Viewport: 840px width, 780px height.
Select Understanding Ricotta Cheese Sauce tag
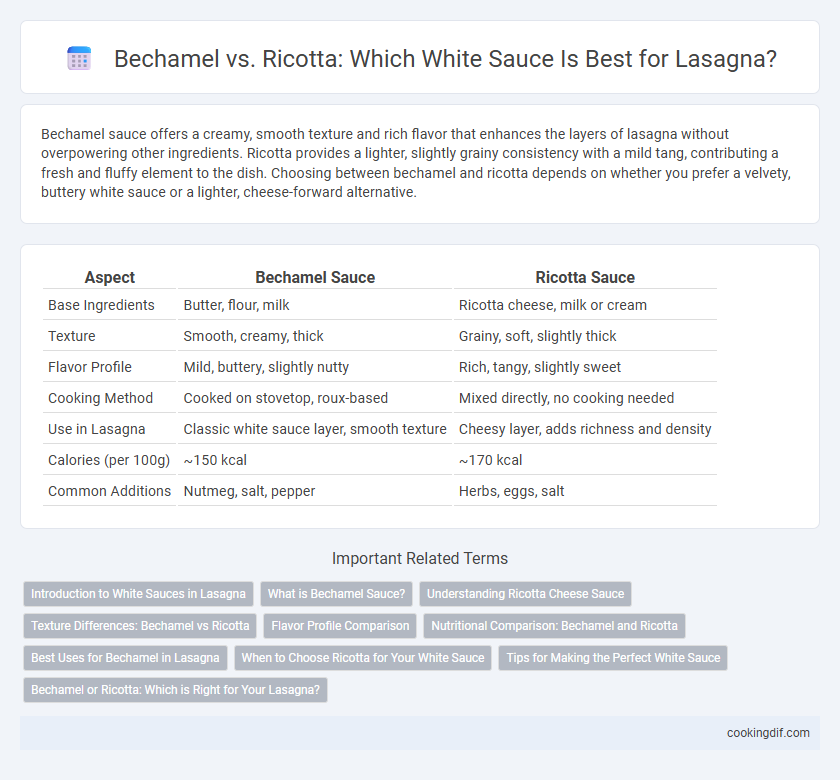tap(526, 594)
